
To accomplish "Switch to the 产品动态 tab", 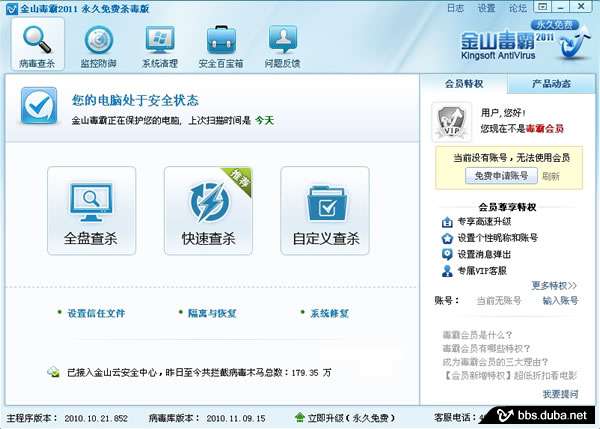I will 551,84.
